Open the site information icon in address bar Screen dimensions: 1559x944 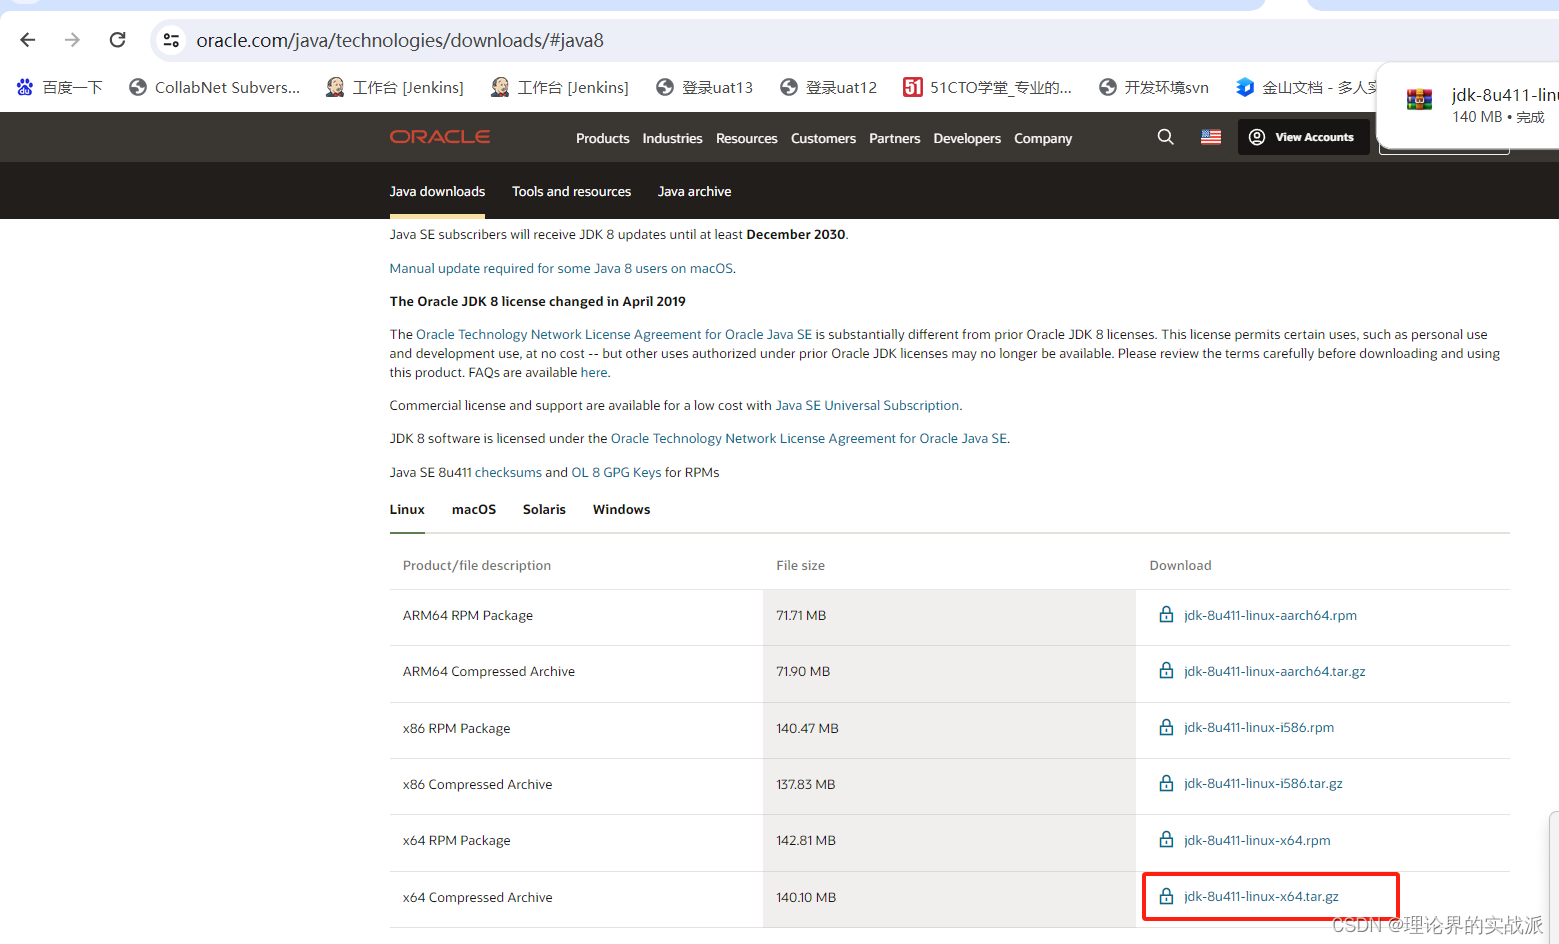(171, 40)
